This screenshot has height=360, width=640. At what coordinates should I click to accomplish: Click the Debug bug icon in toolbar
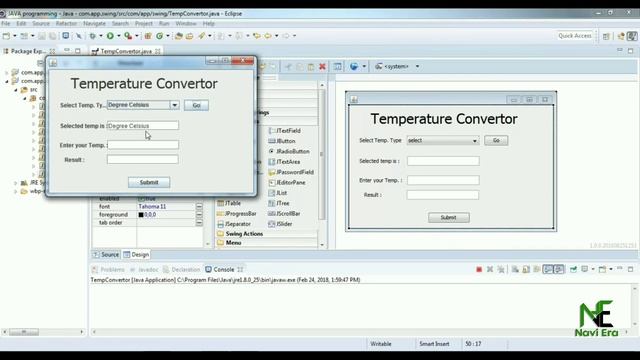point(93,36)
